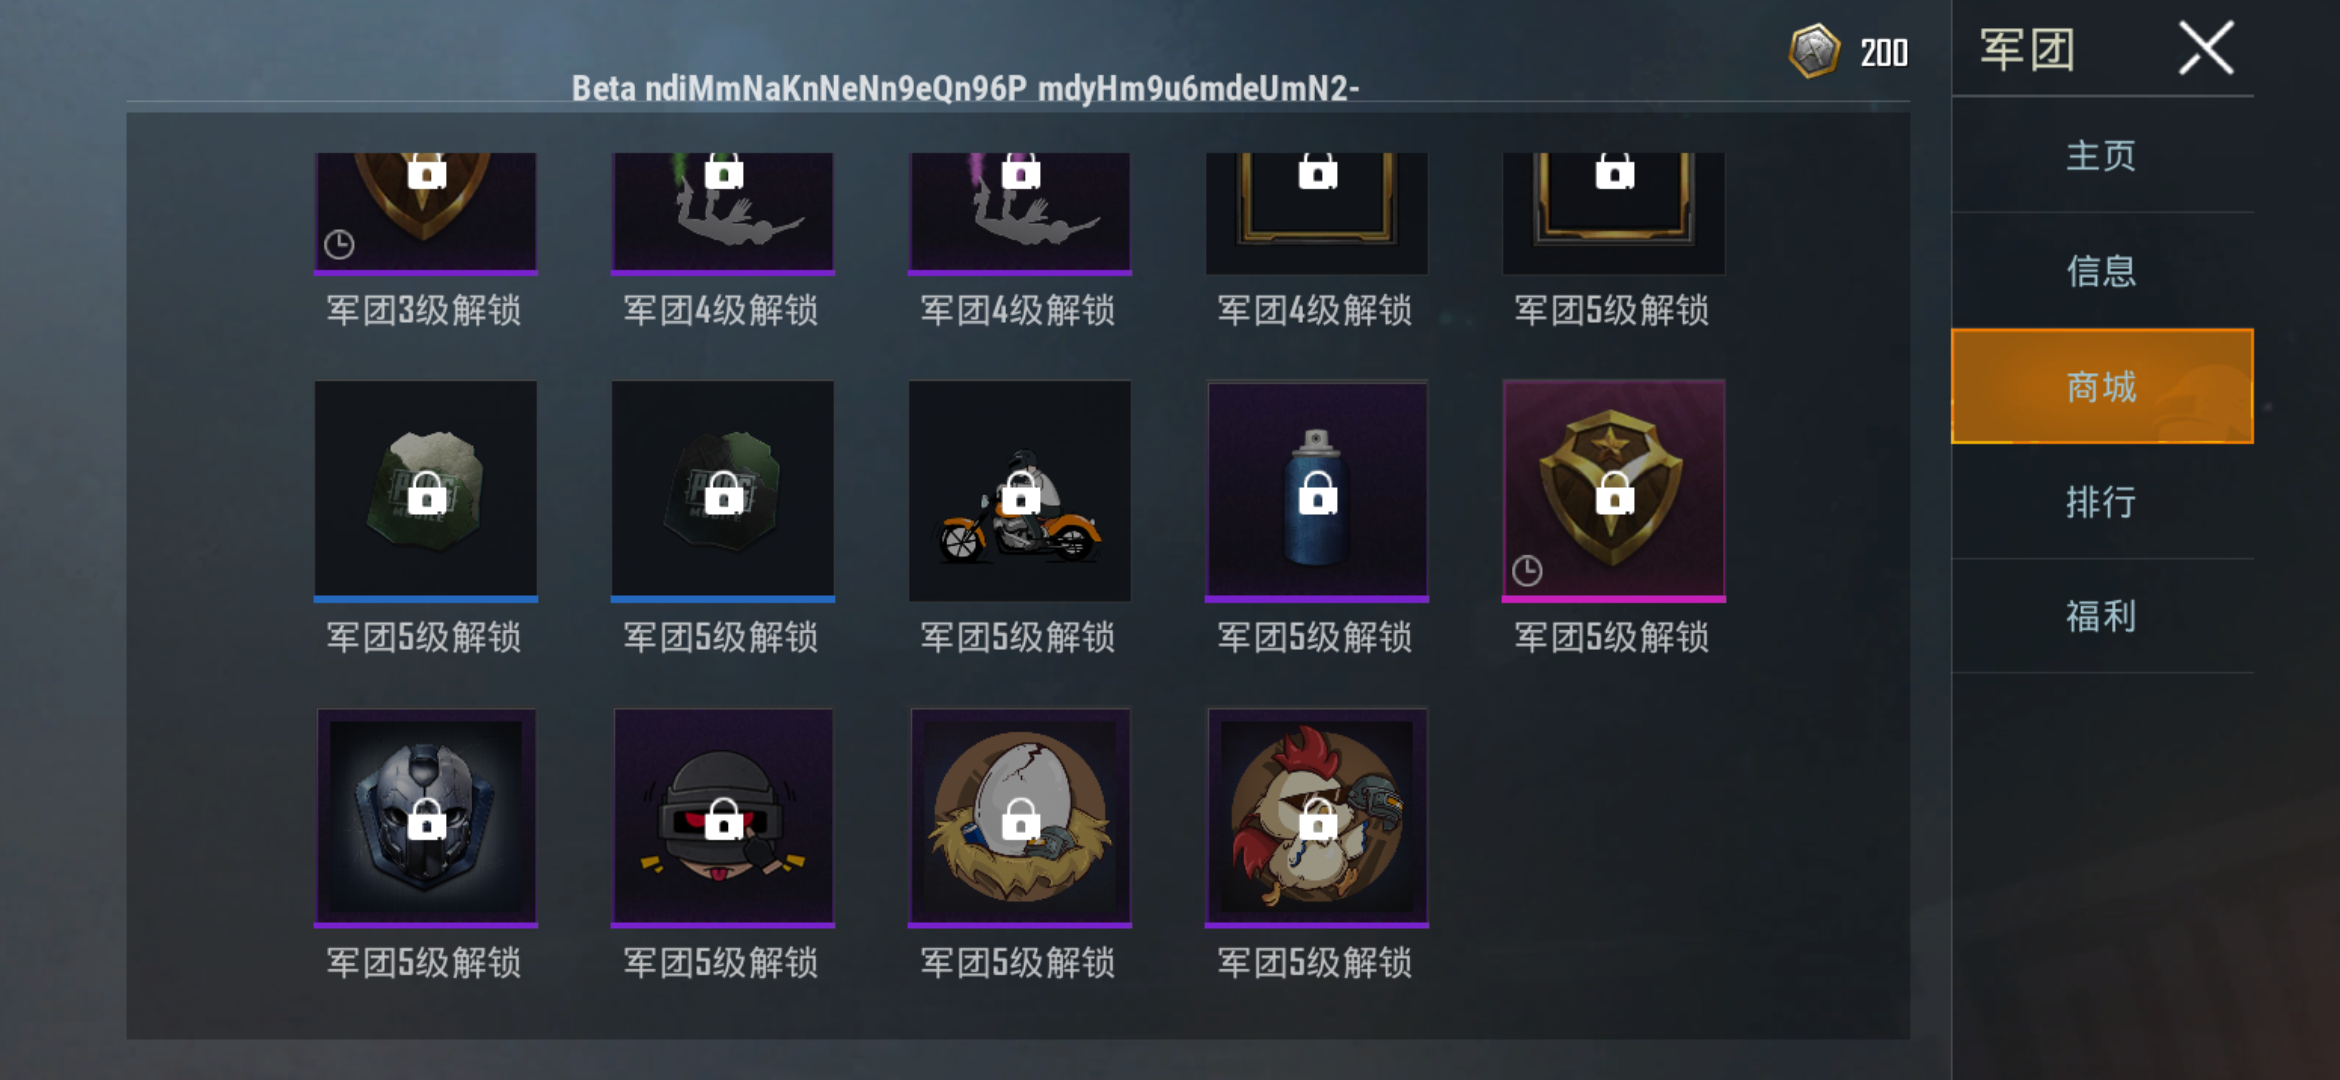
Task: Select the locked blue spray can item
Action: point(1317,491)
